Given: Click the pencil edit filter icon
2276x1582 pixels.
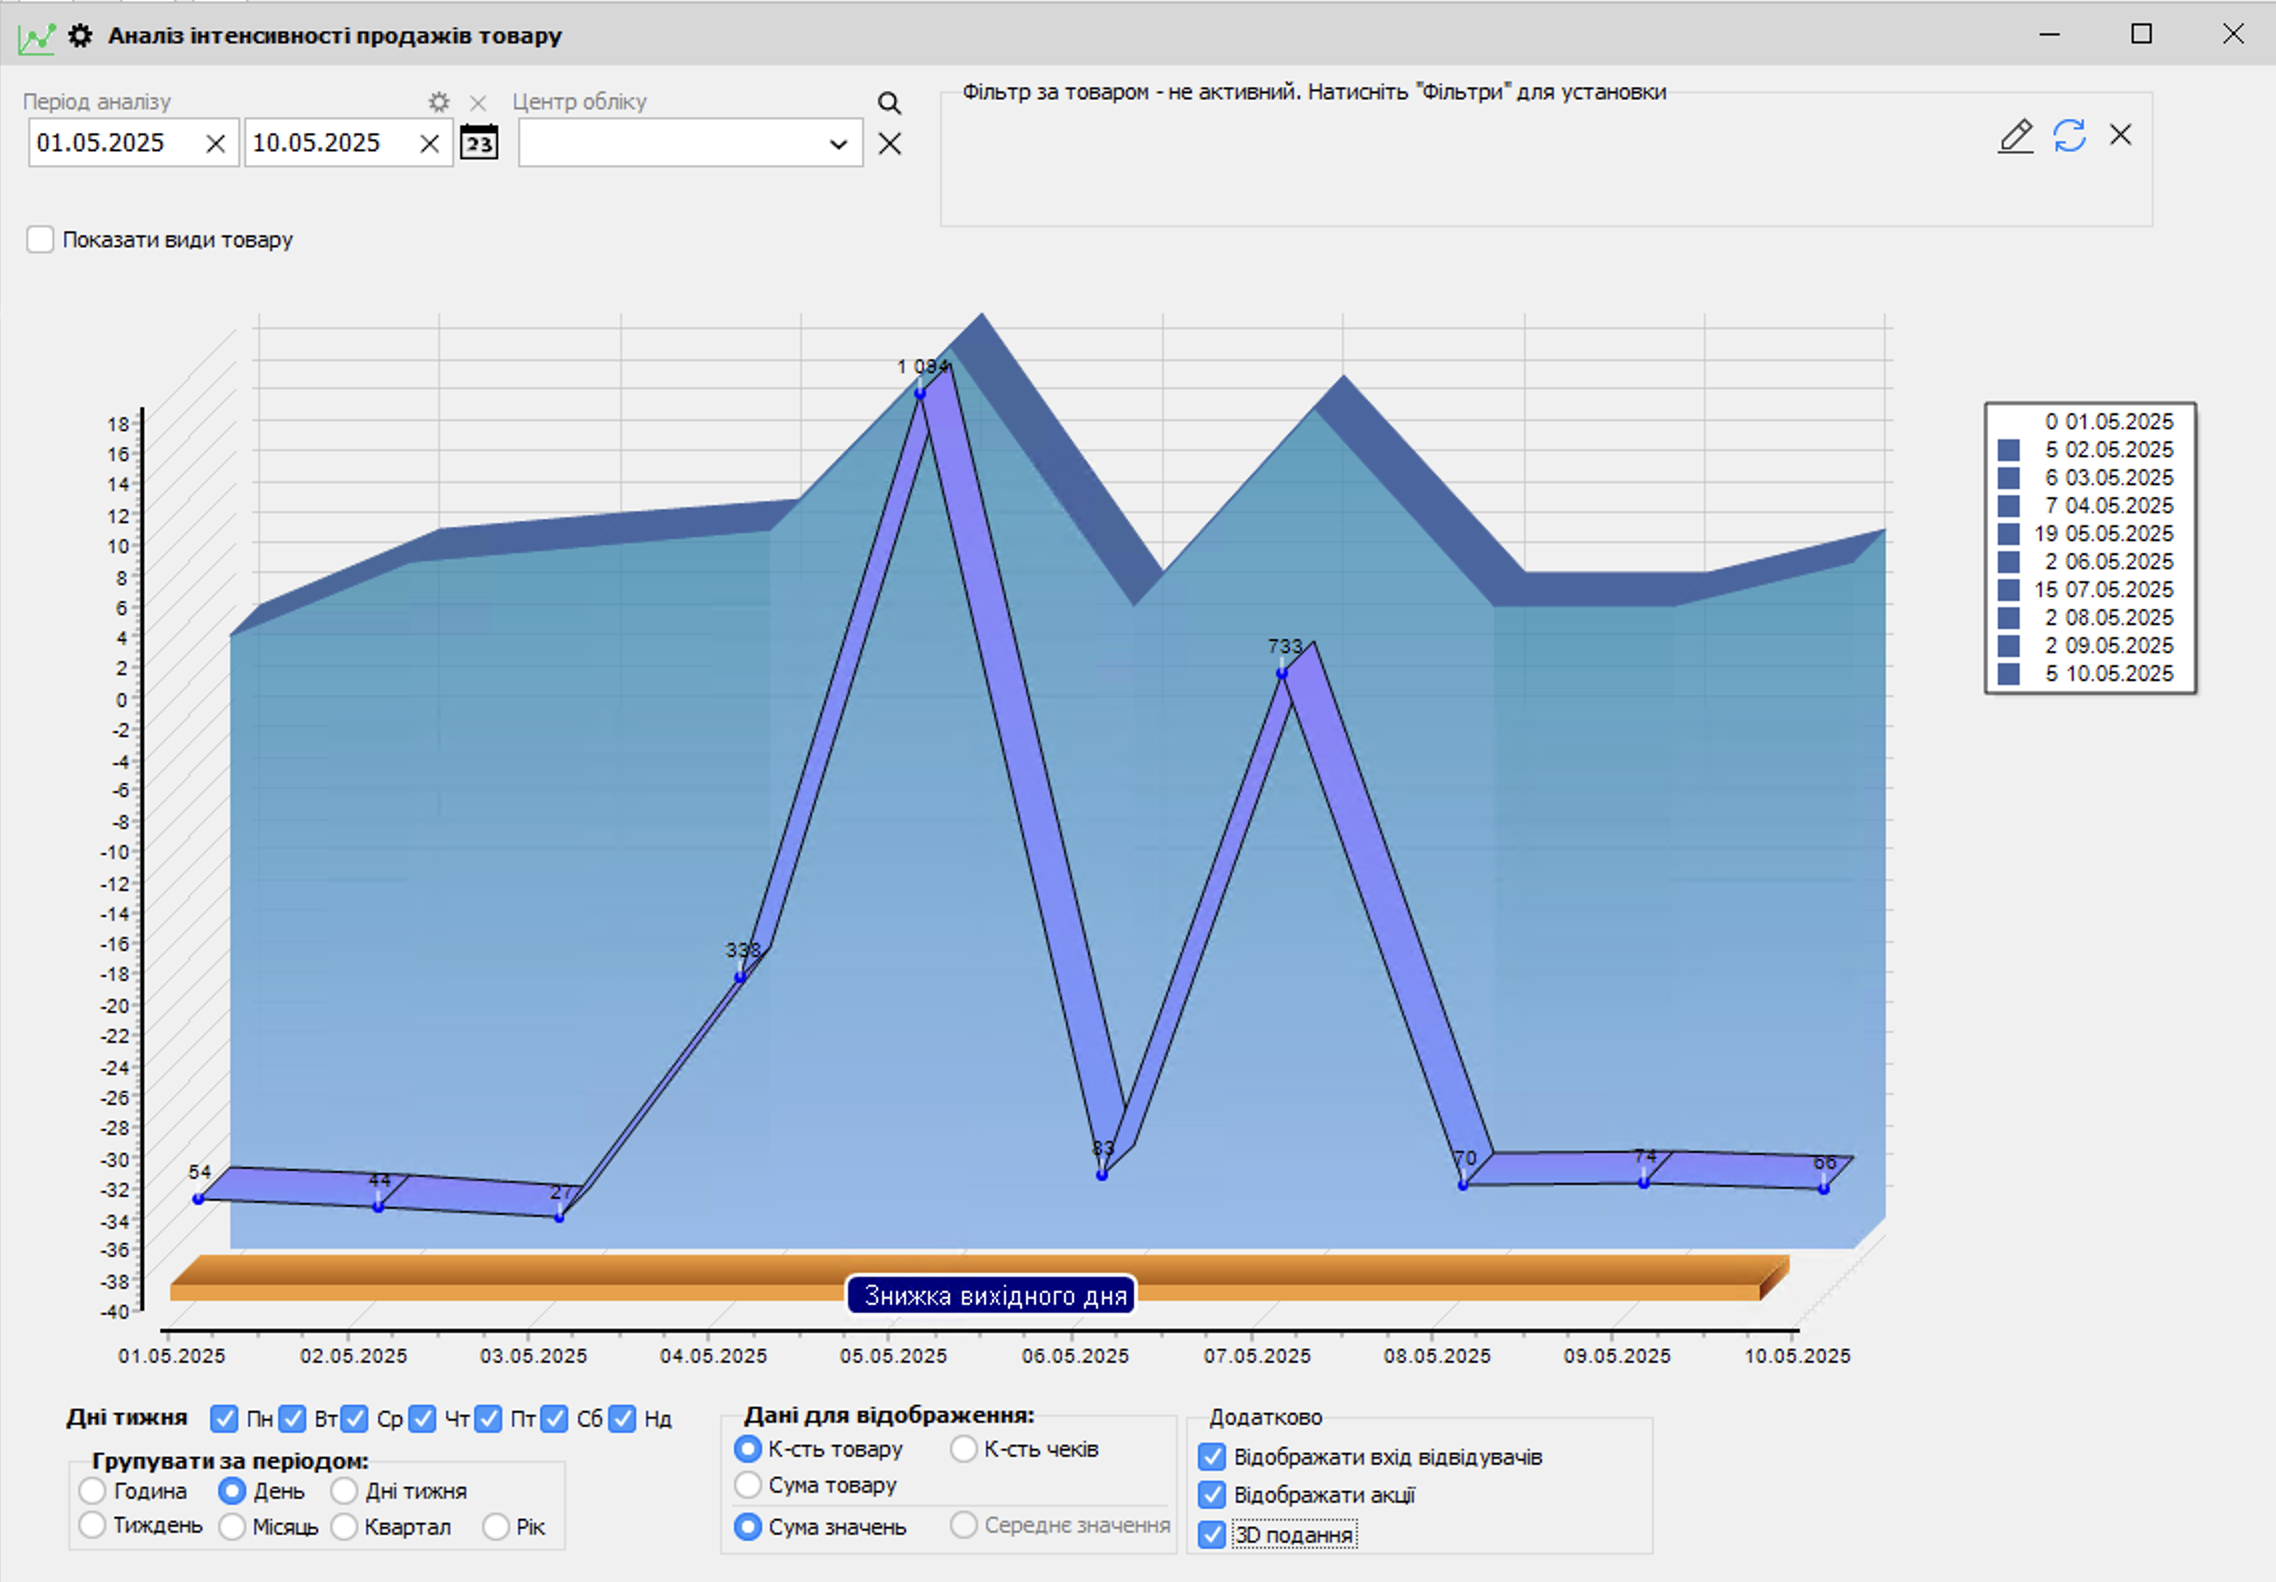Looking at the screenshot, I should click(x=2015, y=136).
